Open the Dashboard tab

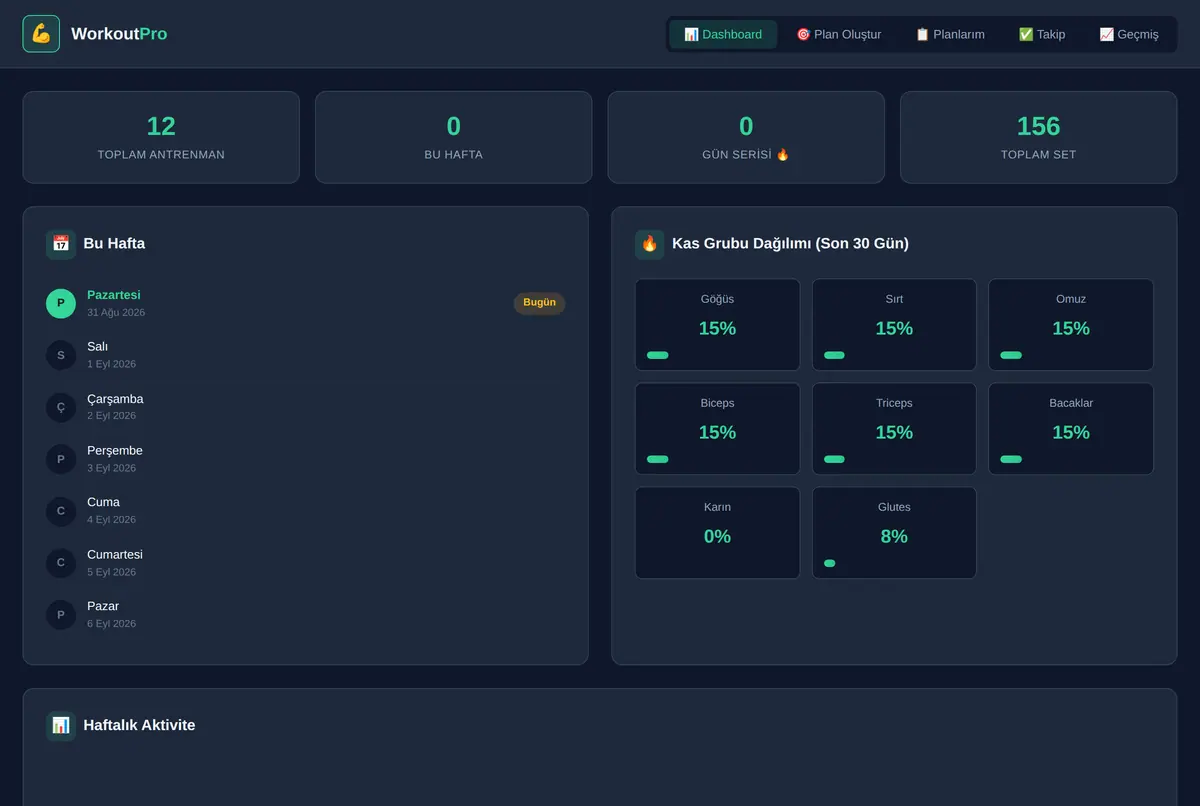pyautogui.click(x=723, y=34)
